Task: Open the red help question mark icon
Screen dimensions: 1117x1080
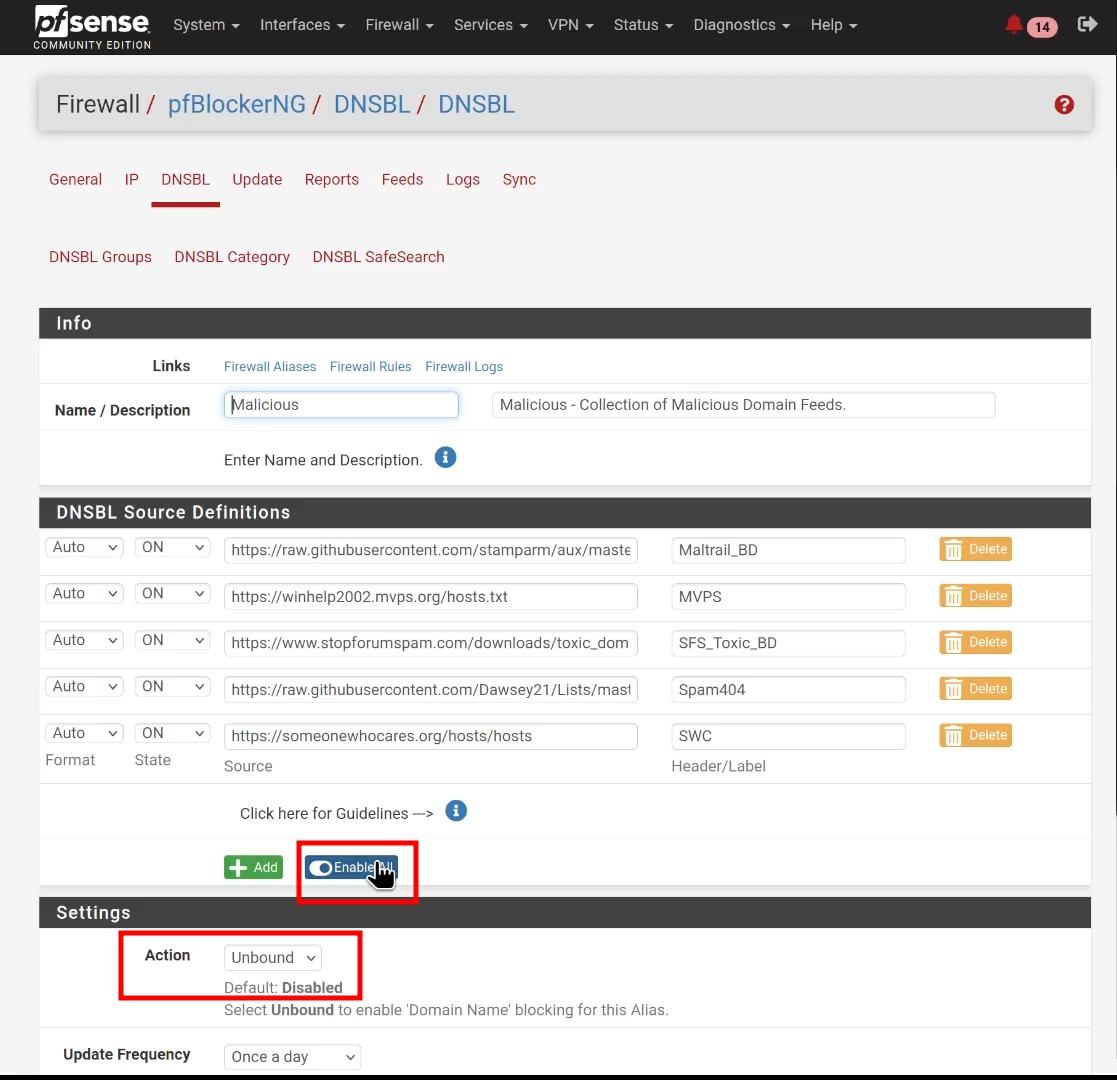Action: tap(1064, 105)
